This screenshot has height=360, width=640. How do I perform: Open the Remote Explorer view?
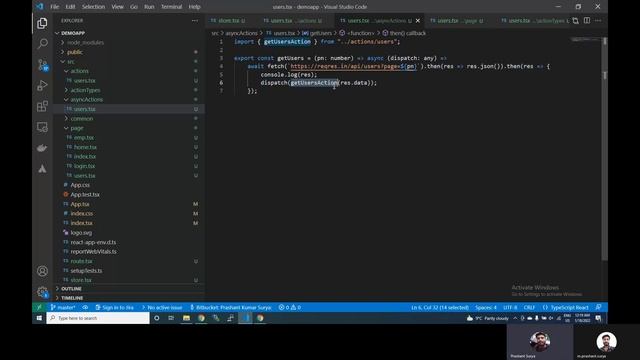42,127
